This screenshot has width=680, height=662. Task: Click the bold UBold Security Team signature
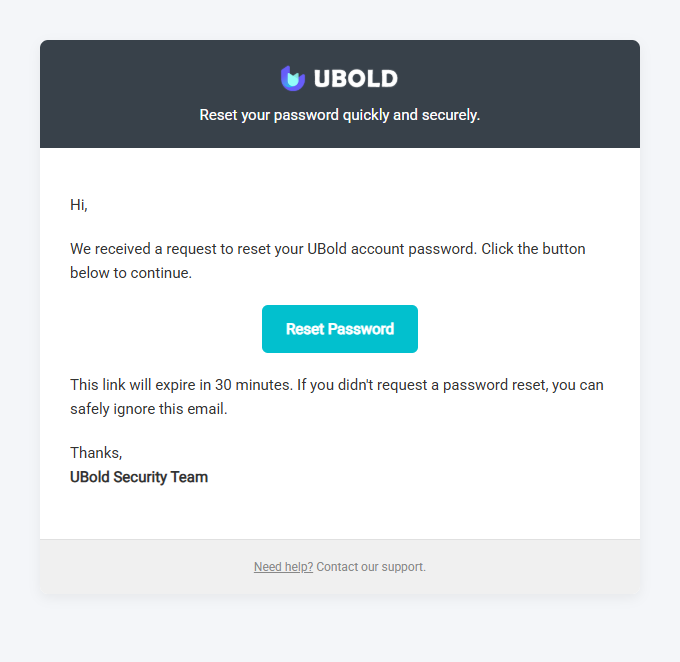(139, 477)
